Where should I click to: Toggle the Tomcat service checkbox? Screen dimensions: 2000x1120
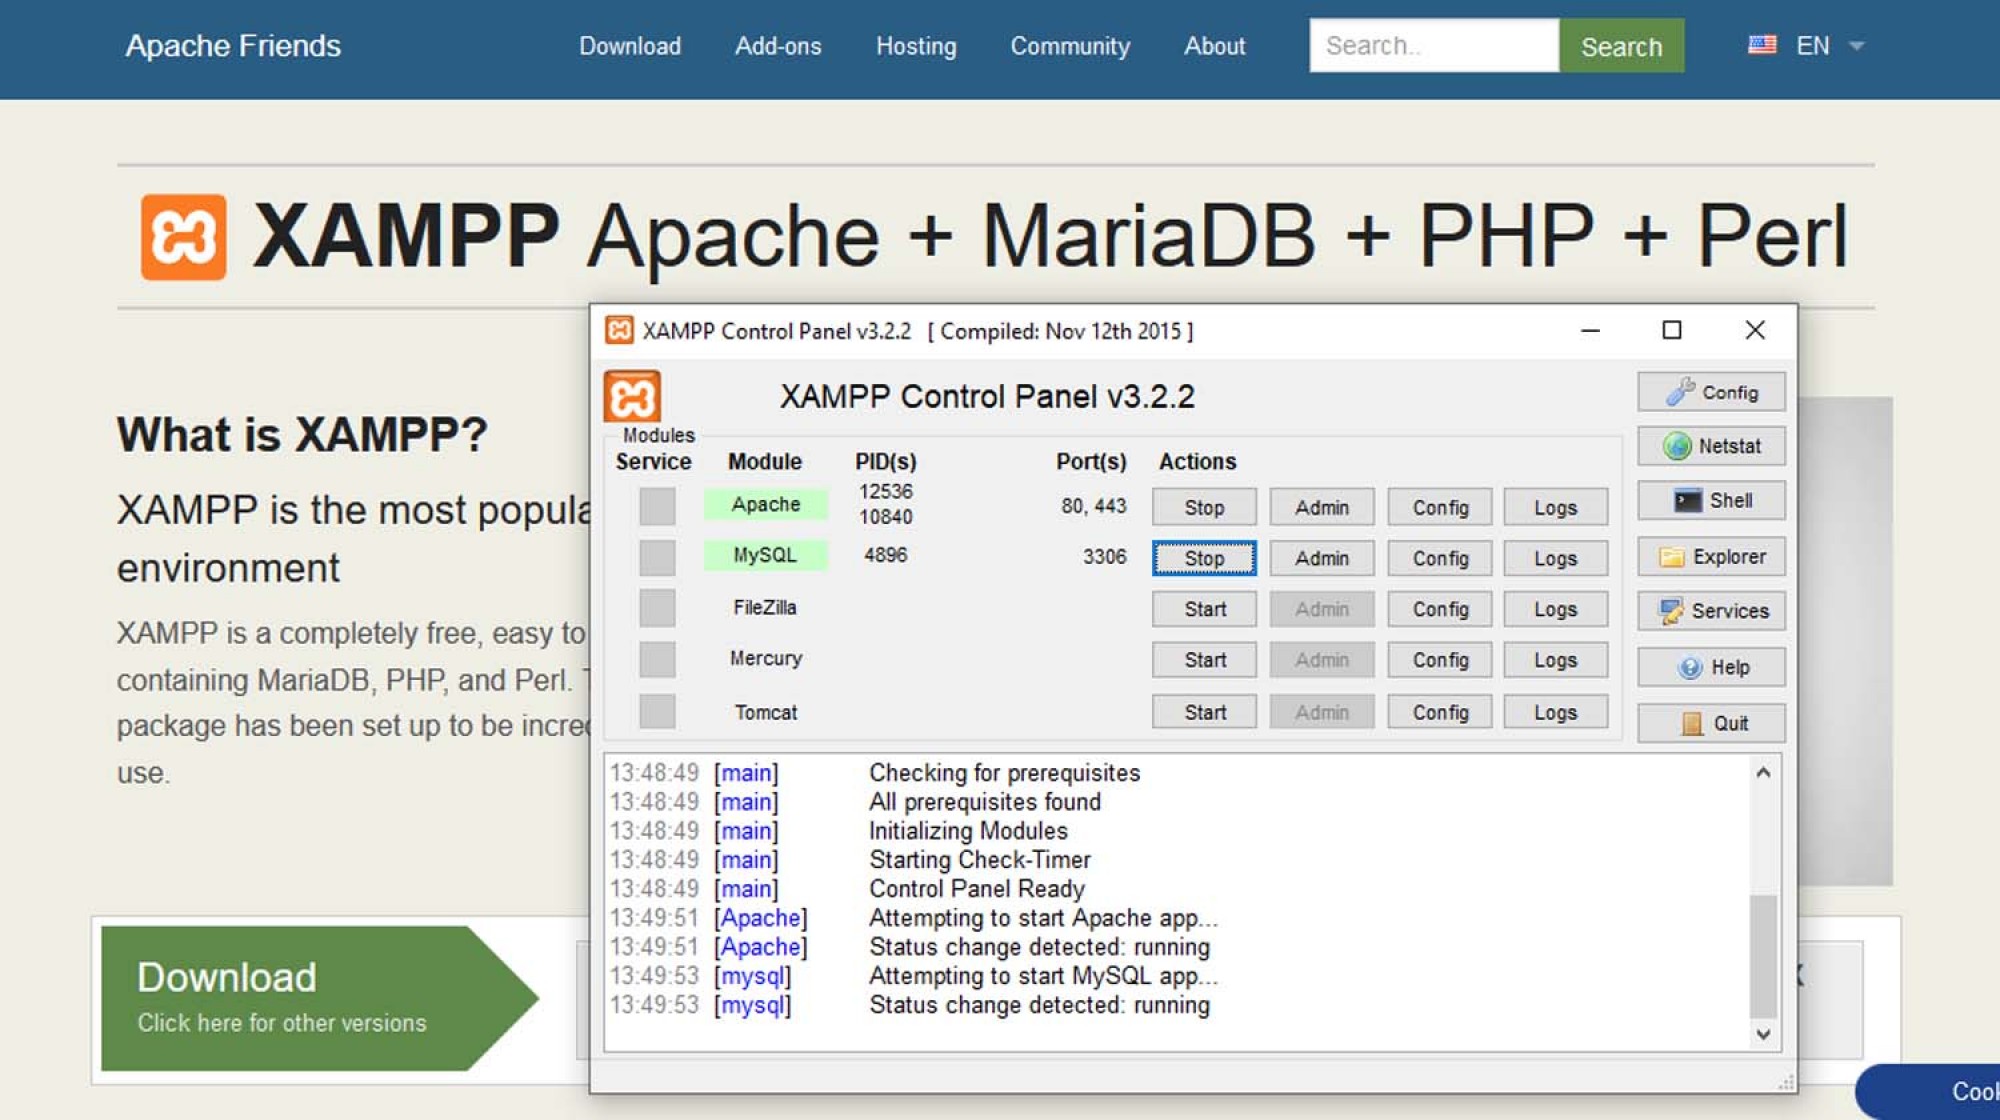coord(657,712)
